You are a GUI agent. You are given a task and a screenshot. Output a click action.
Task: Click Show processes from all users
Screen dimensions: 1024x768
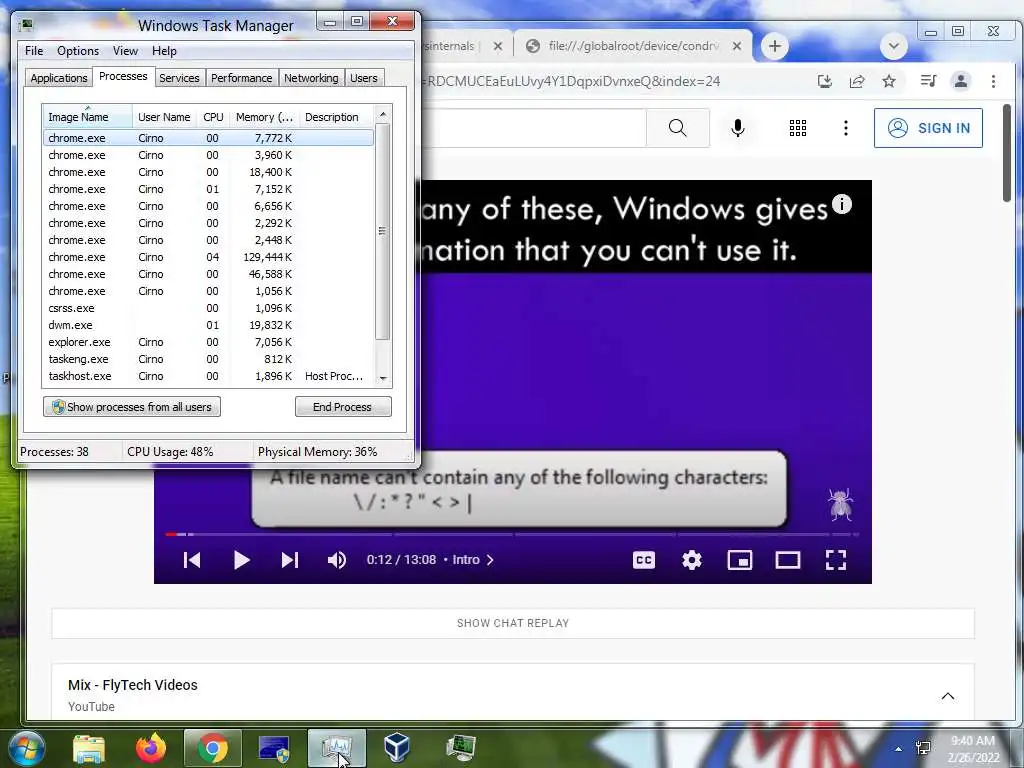[132, 407]
